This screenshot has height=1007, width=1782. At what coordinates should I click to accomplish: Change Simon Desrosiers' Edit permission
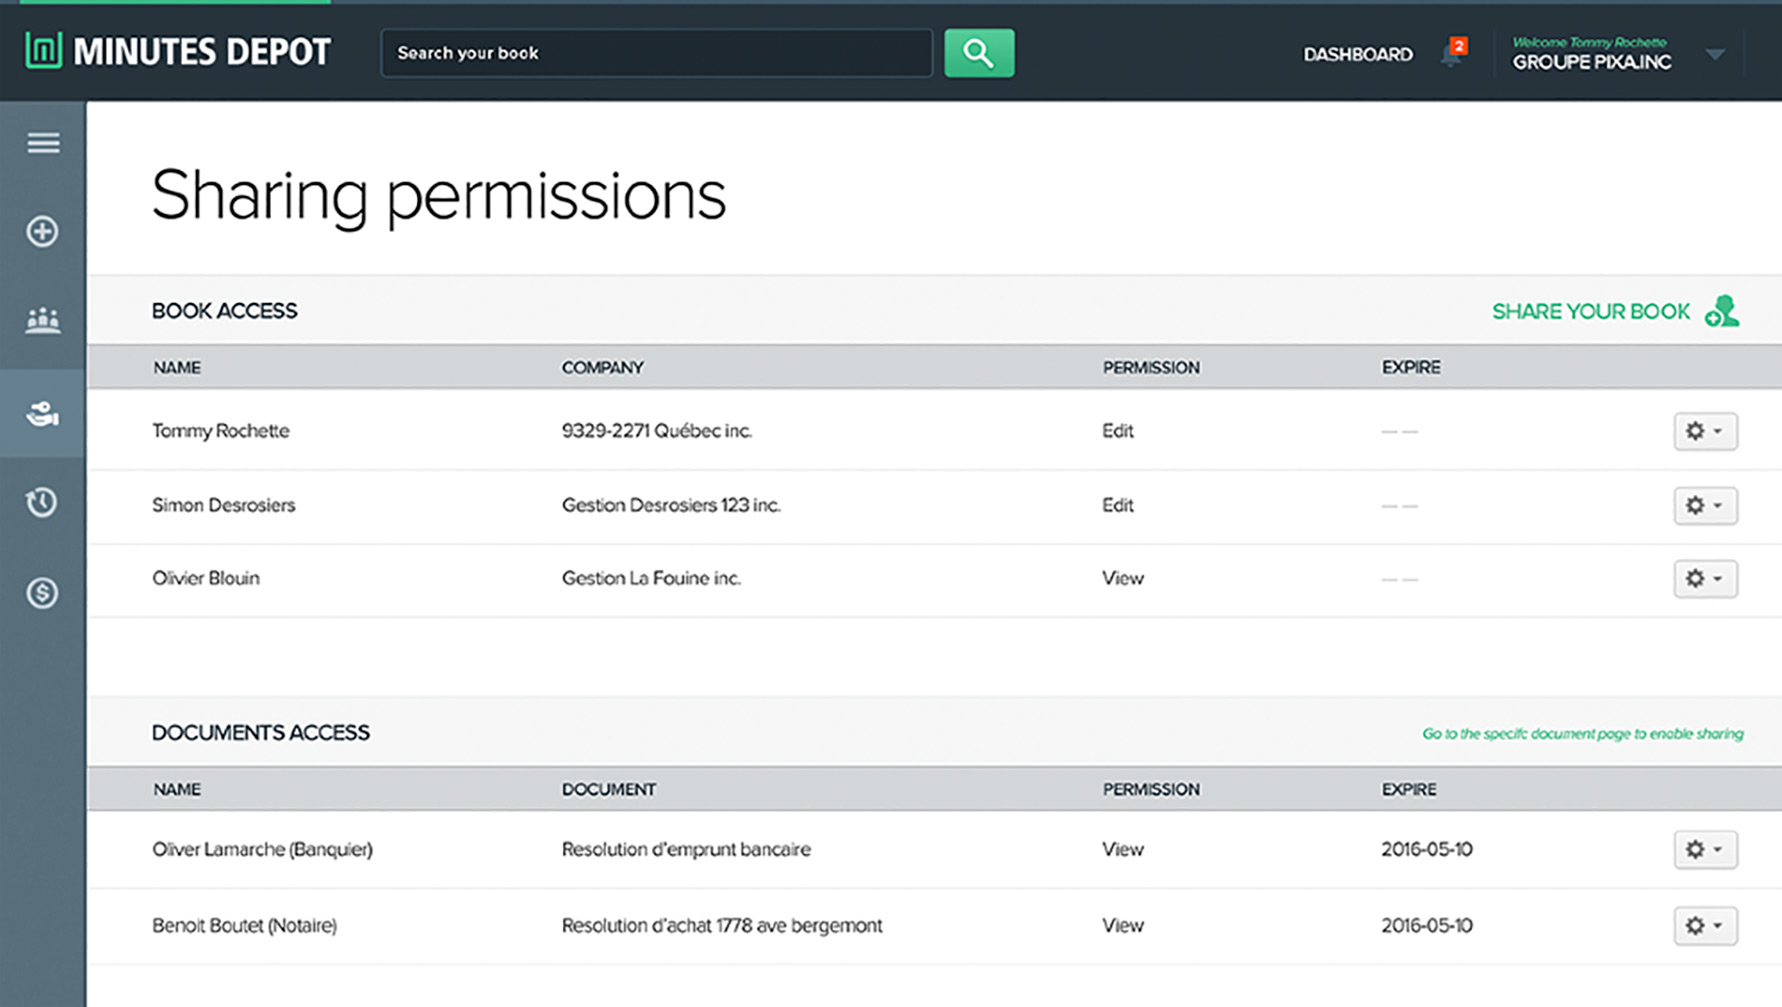tap(1117, 505)
